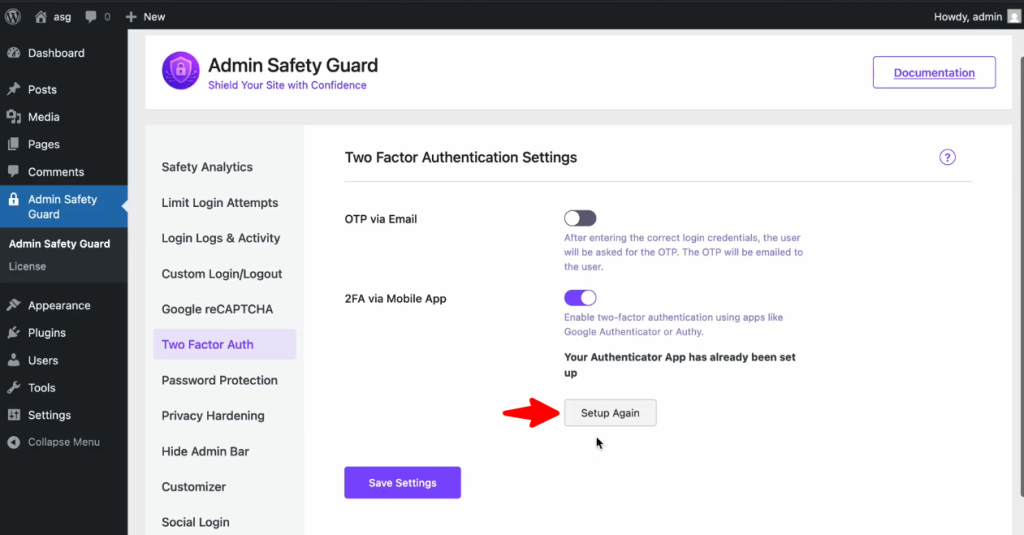Open the Password Protection settings tab
The height and width of the screenshot is (535, 1024).
tap(219, 380)
